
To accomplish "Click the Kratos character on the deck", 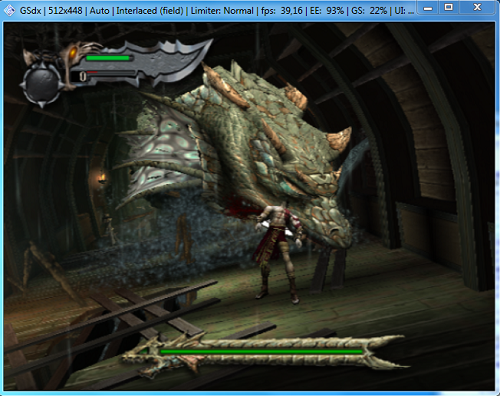I will pyautogui.click(x=280, y=253).
